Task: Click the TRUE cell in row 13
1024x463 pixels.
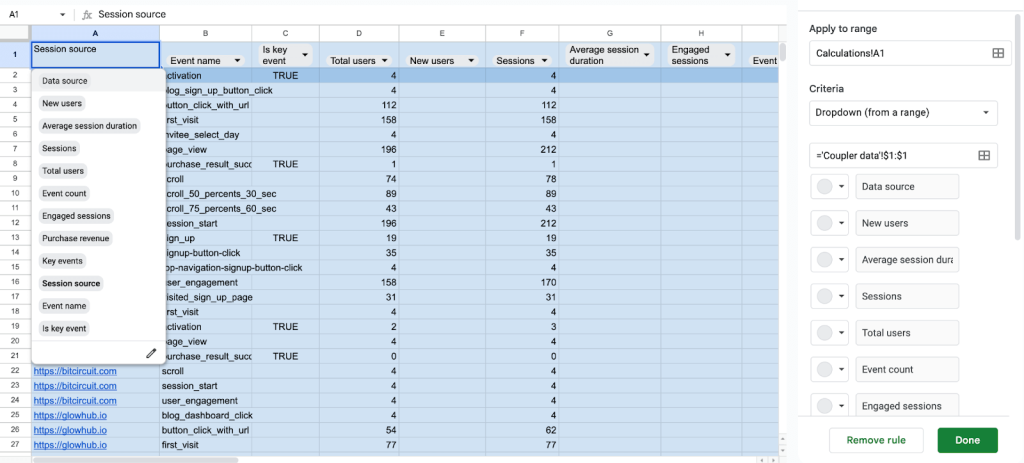Action: pos(285,238)
